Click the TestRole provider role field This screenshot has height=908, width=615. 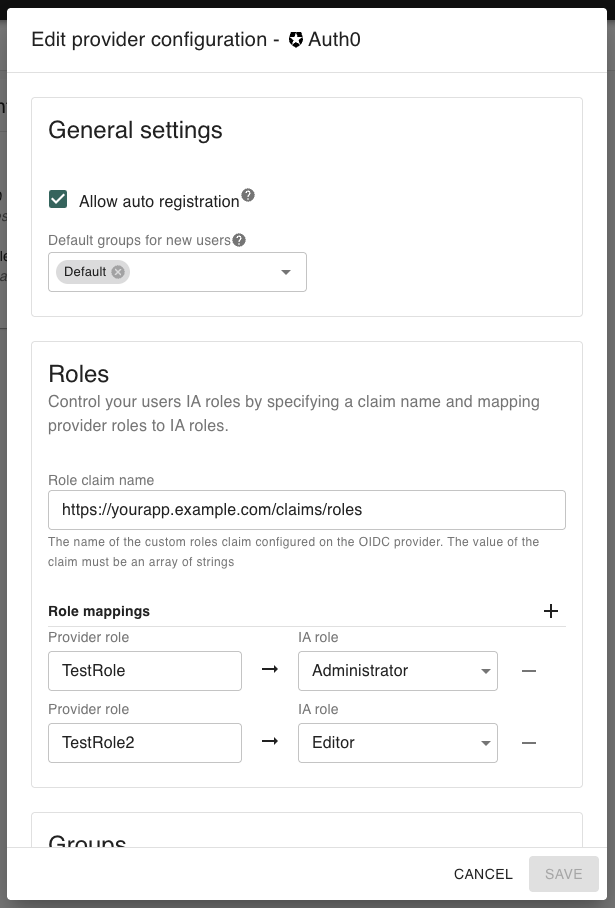(x=145, y=671)
